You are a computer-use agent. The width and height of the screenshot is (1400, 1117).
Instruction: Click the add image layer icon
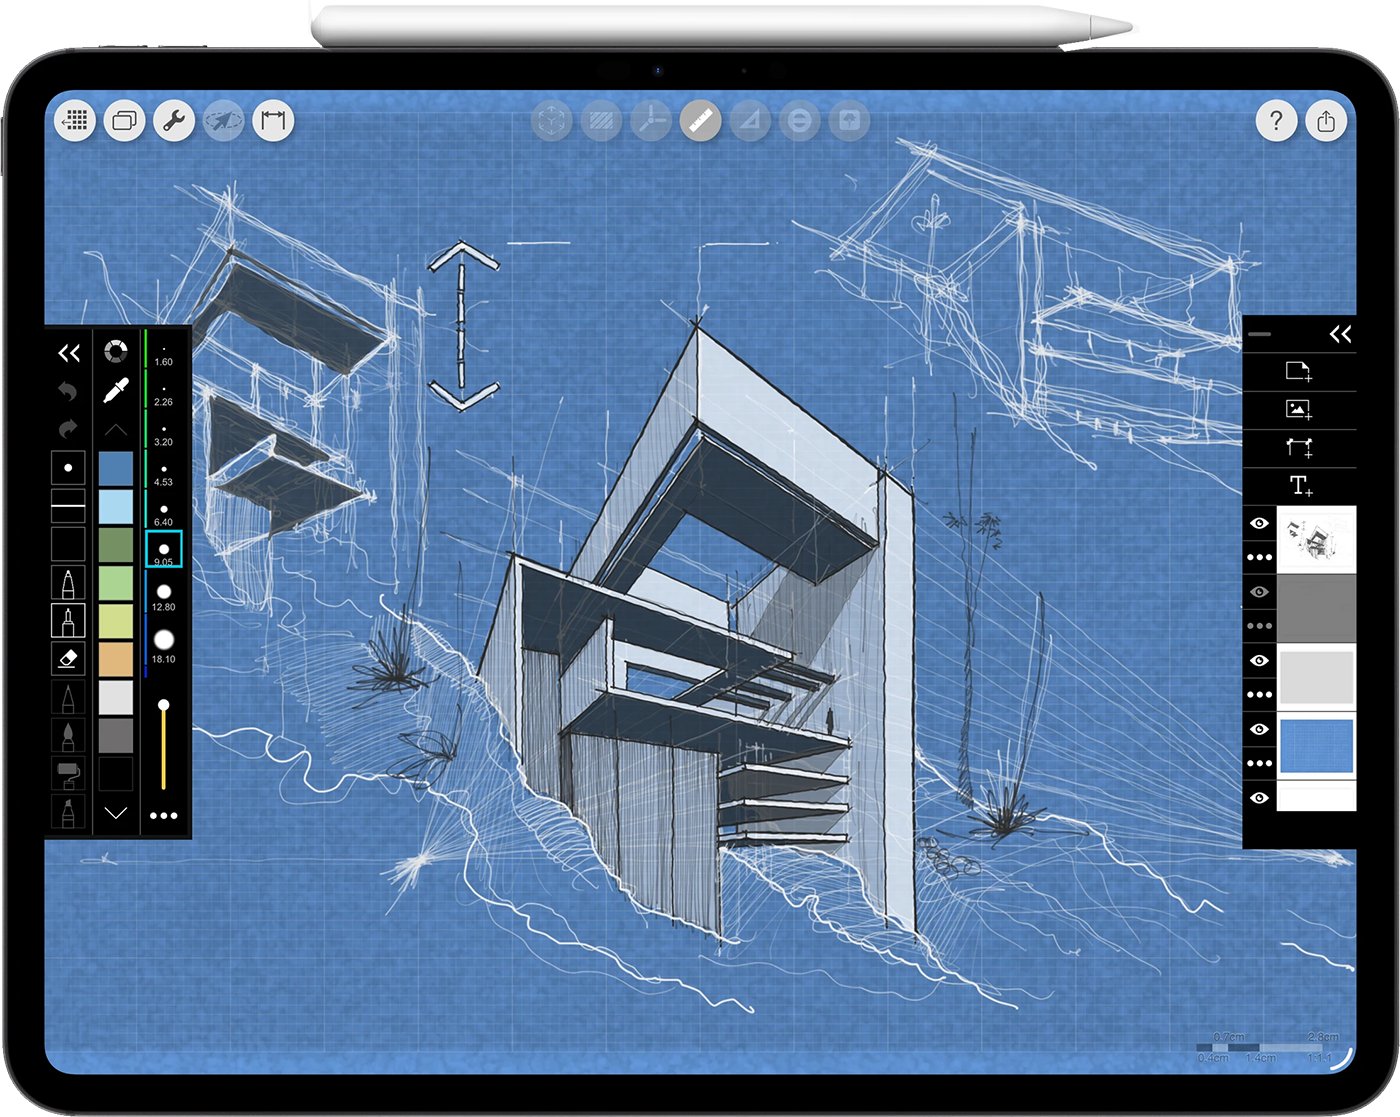point(1298,409)
